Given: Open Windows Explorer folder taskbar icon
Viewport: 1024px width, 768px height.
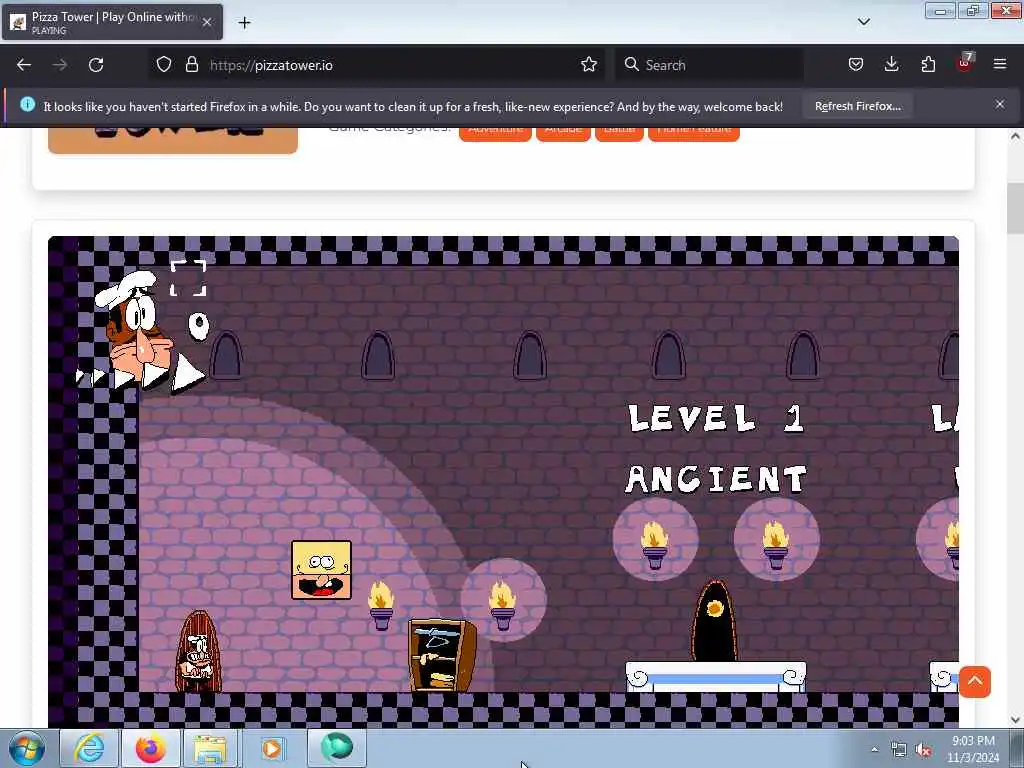Looking at the screenshot, I should 210,748.
